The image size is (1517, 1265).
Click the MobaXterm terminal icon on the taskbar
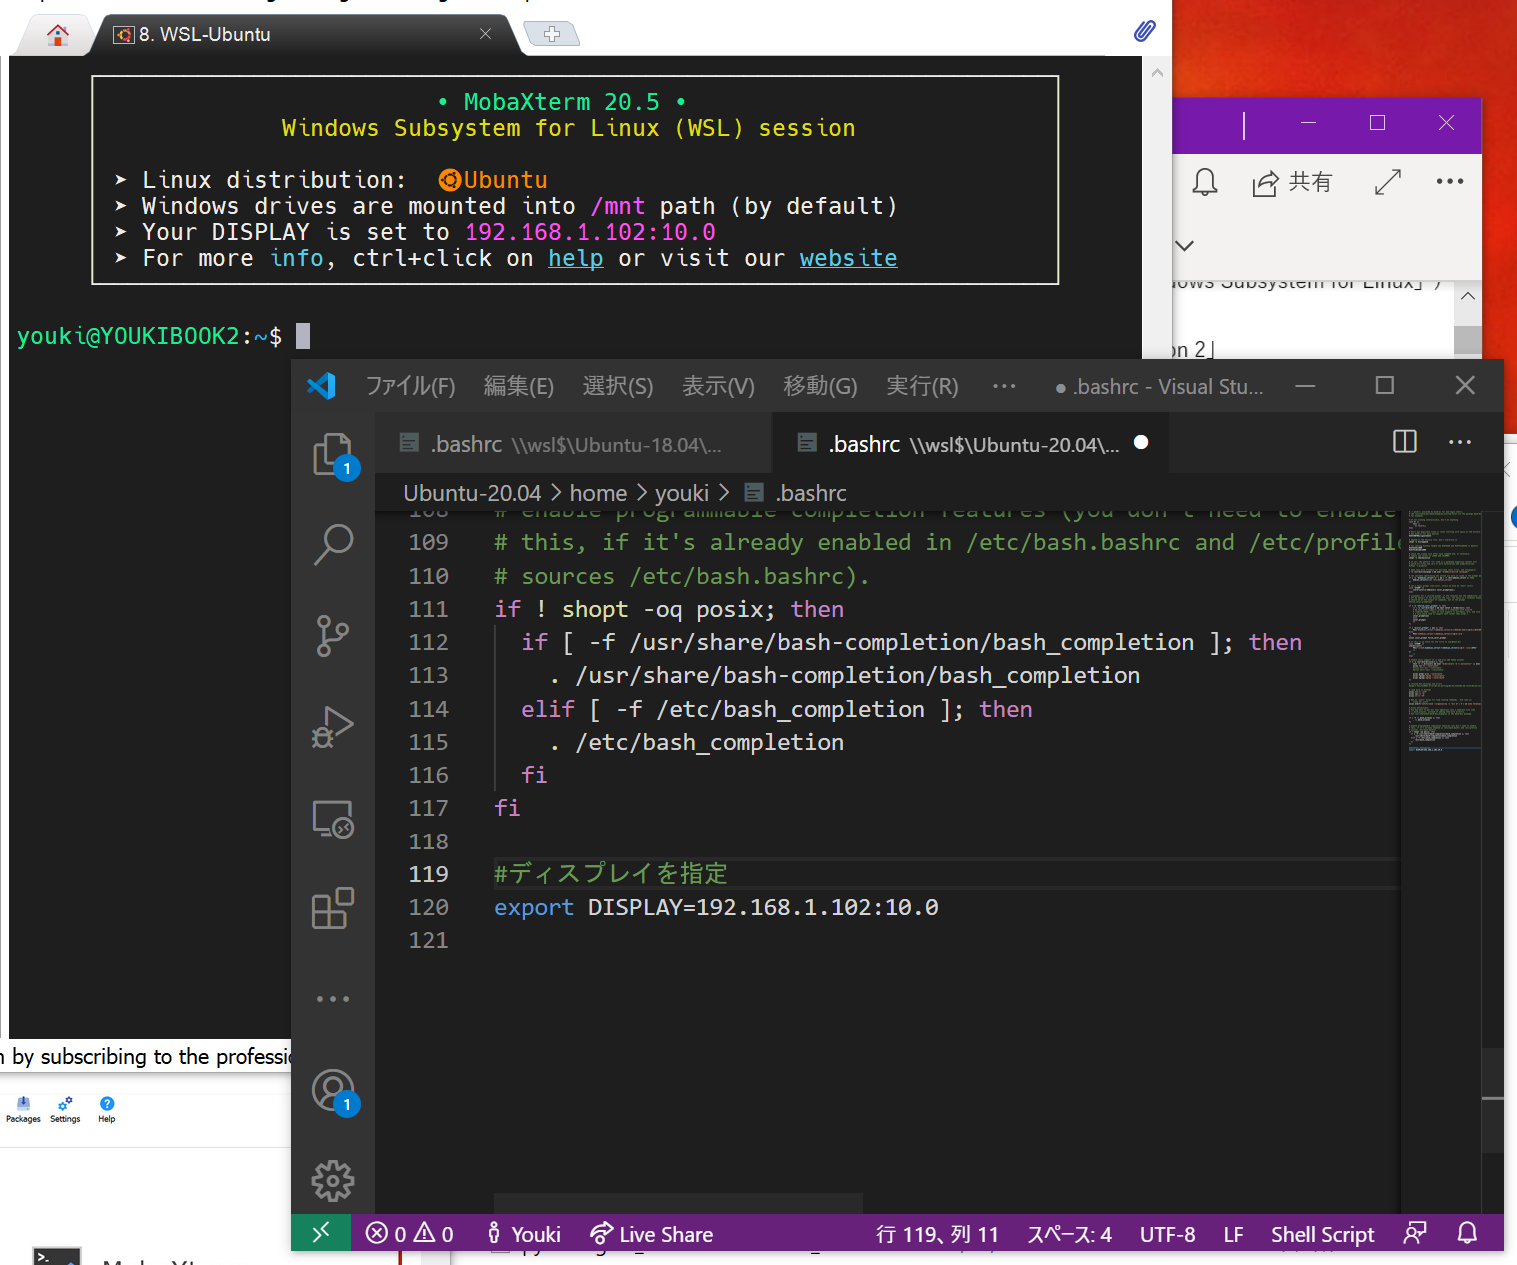[56, 1257]
